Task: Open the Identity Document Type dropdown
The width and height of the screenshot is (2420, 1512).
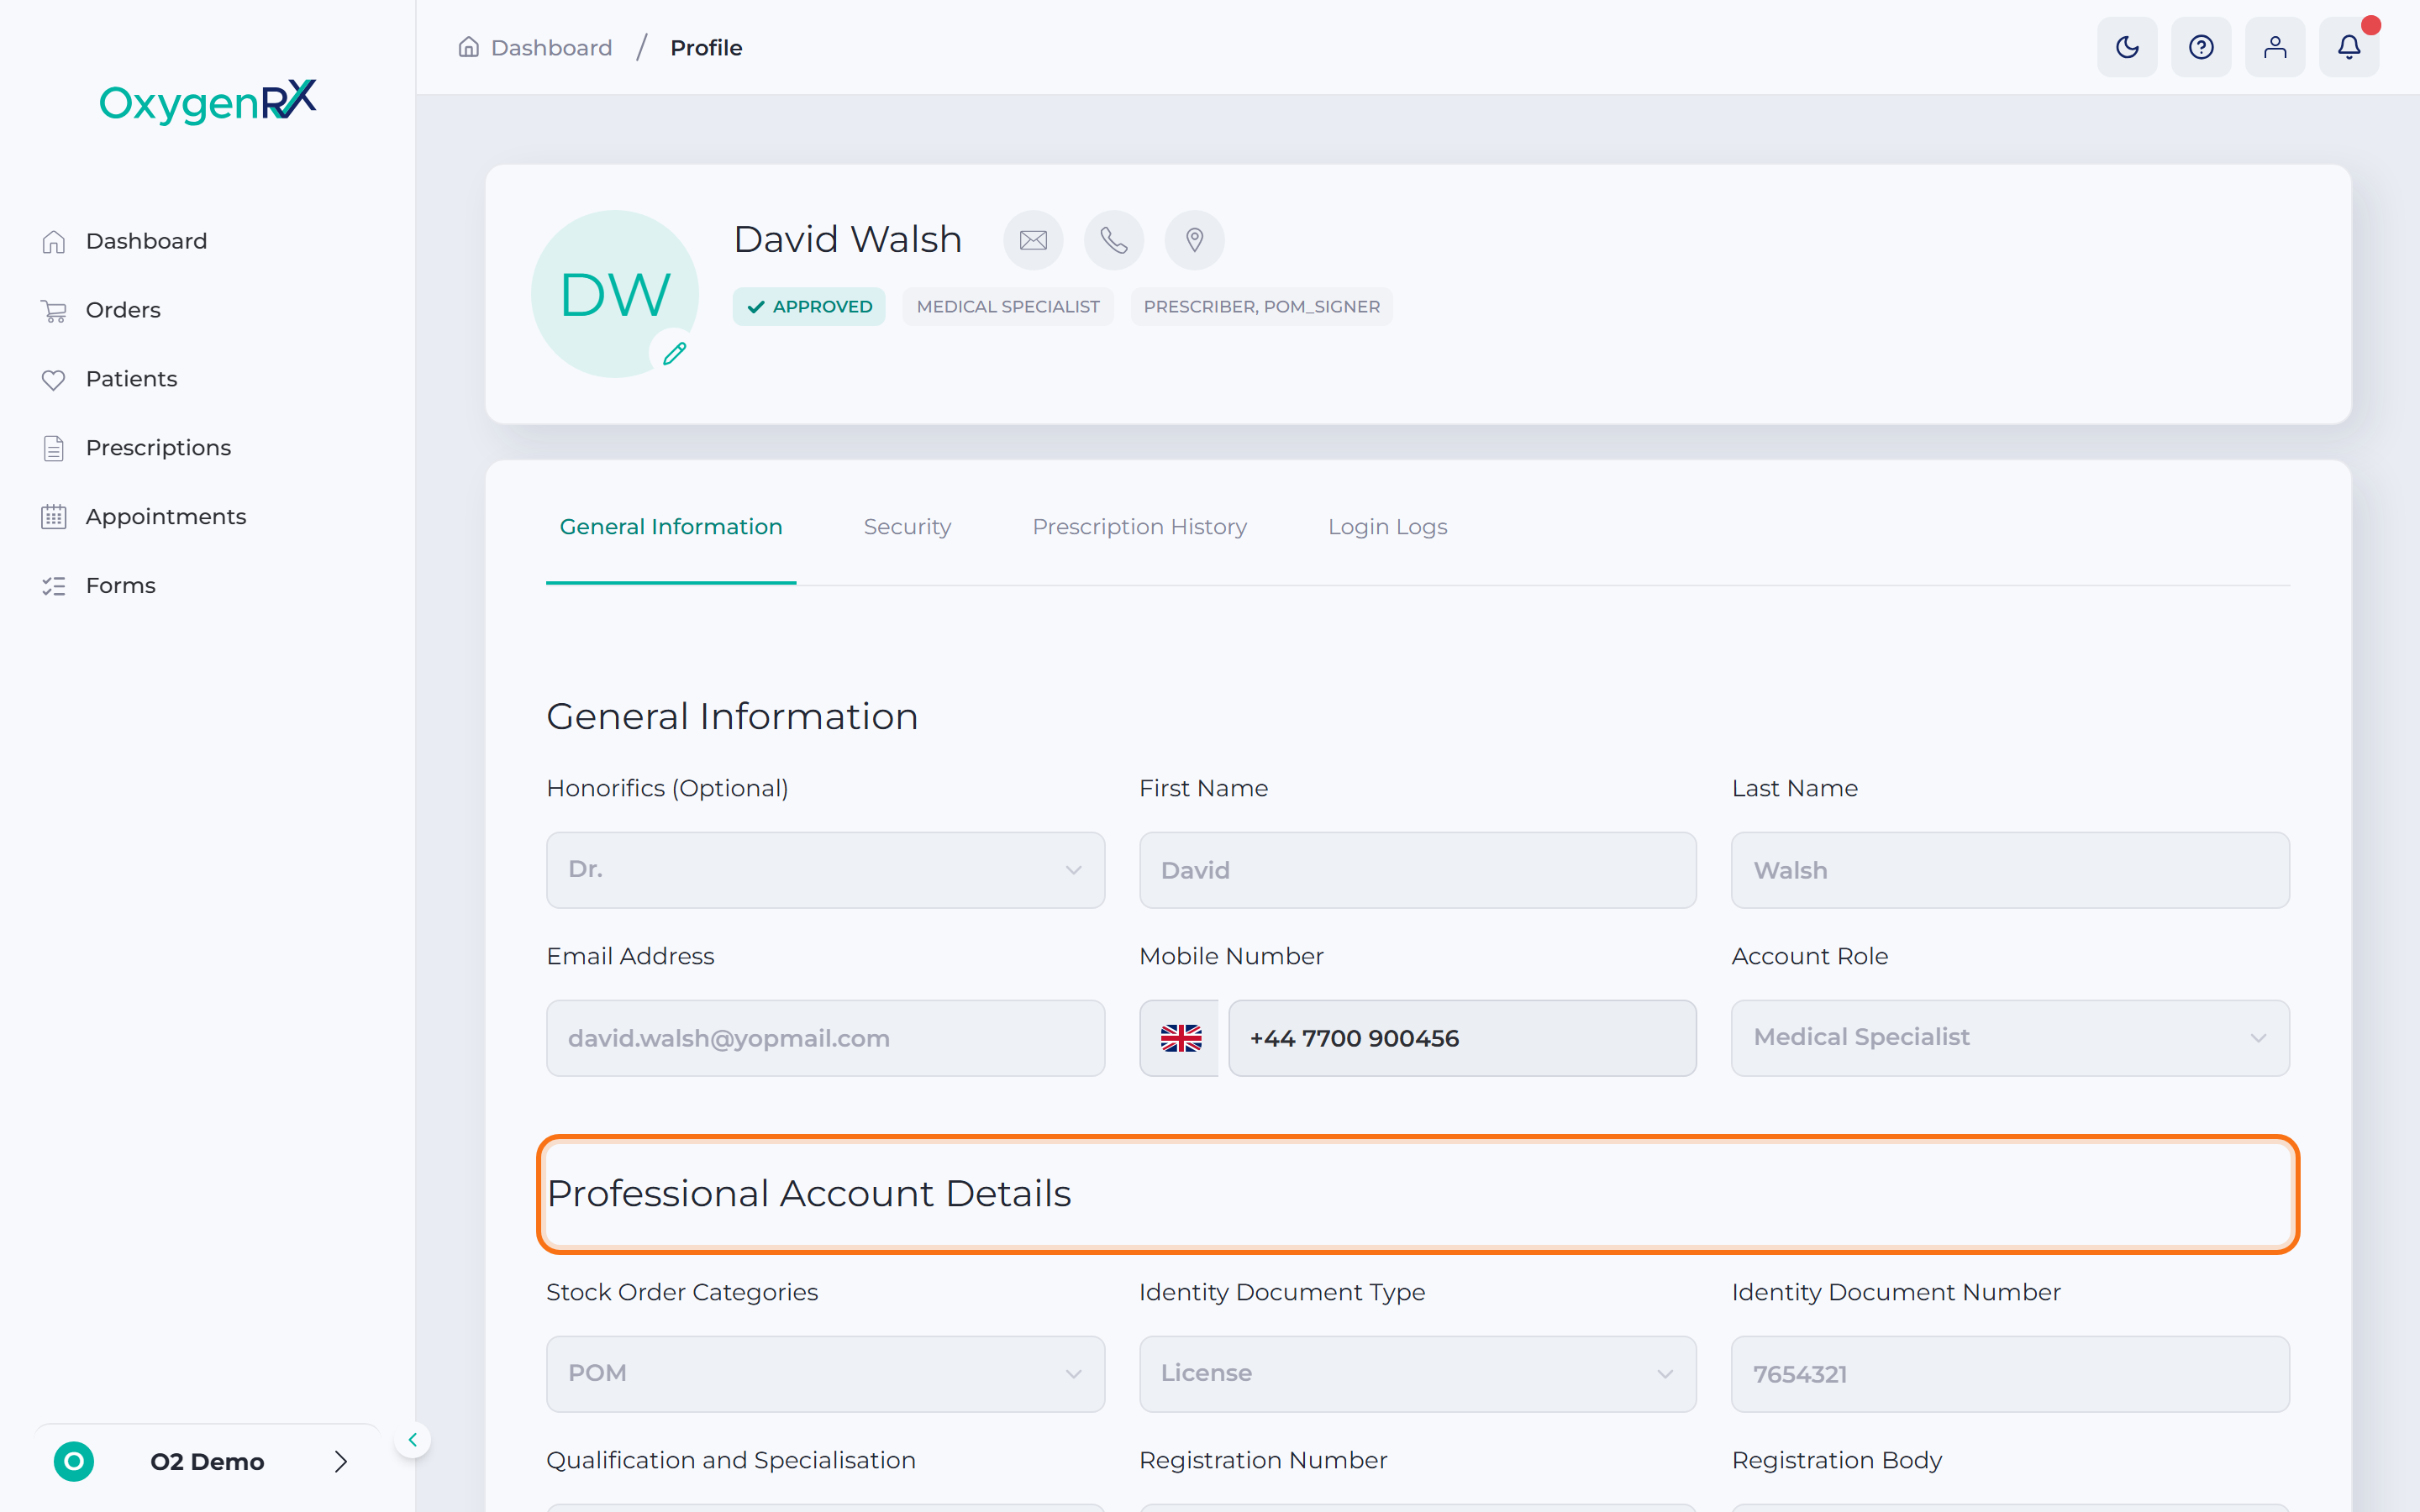Action: 1417,1373
